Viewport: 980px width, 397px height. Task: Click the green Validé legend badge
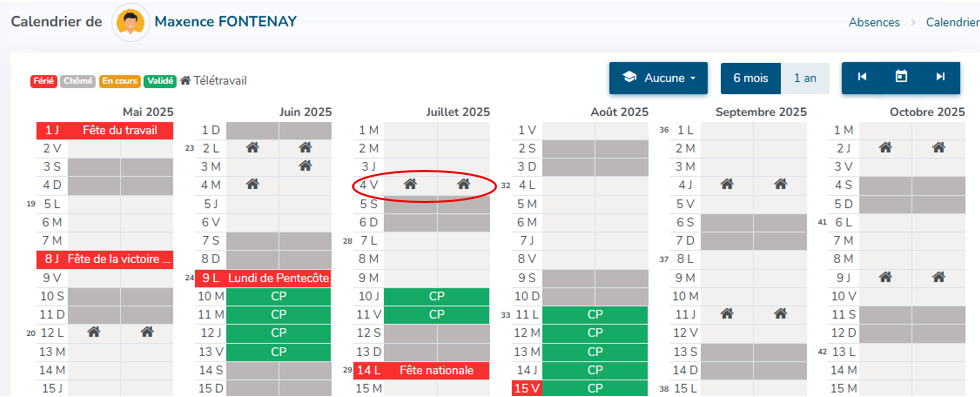(159, 81)
